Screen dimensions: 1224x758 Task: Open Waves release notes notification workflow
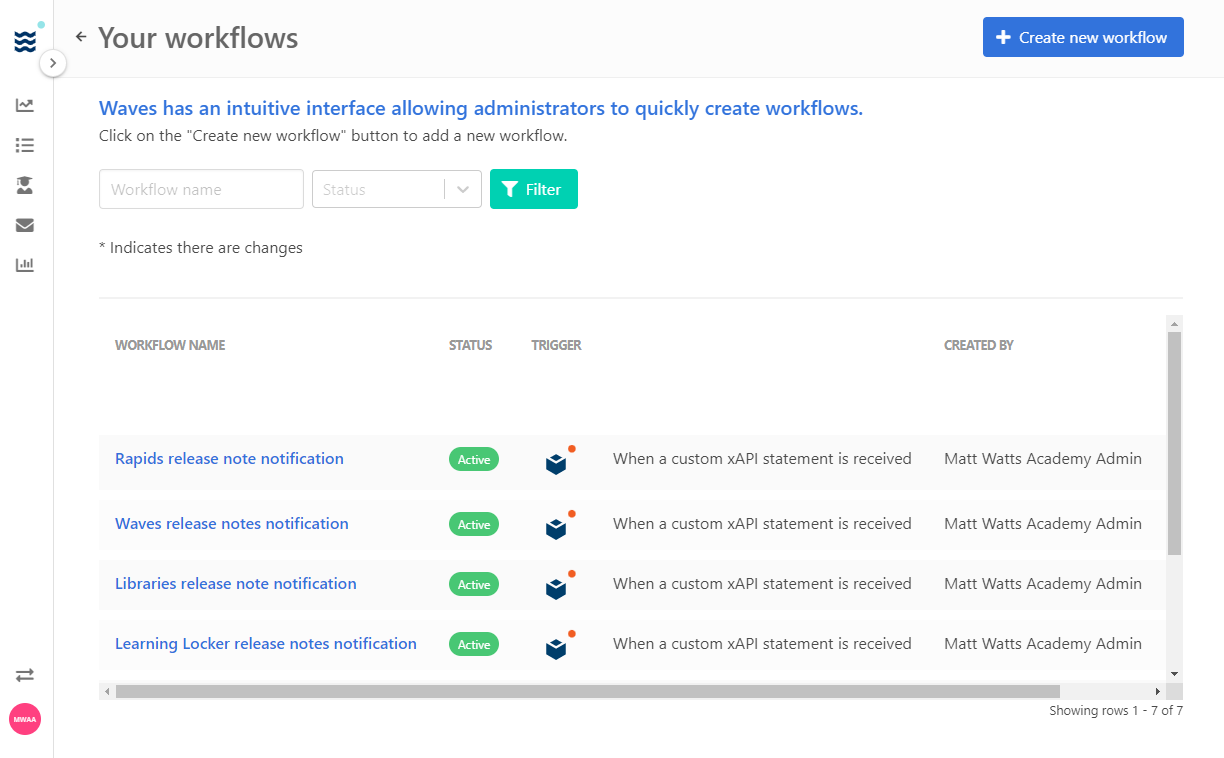232,524
